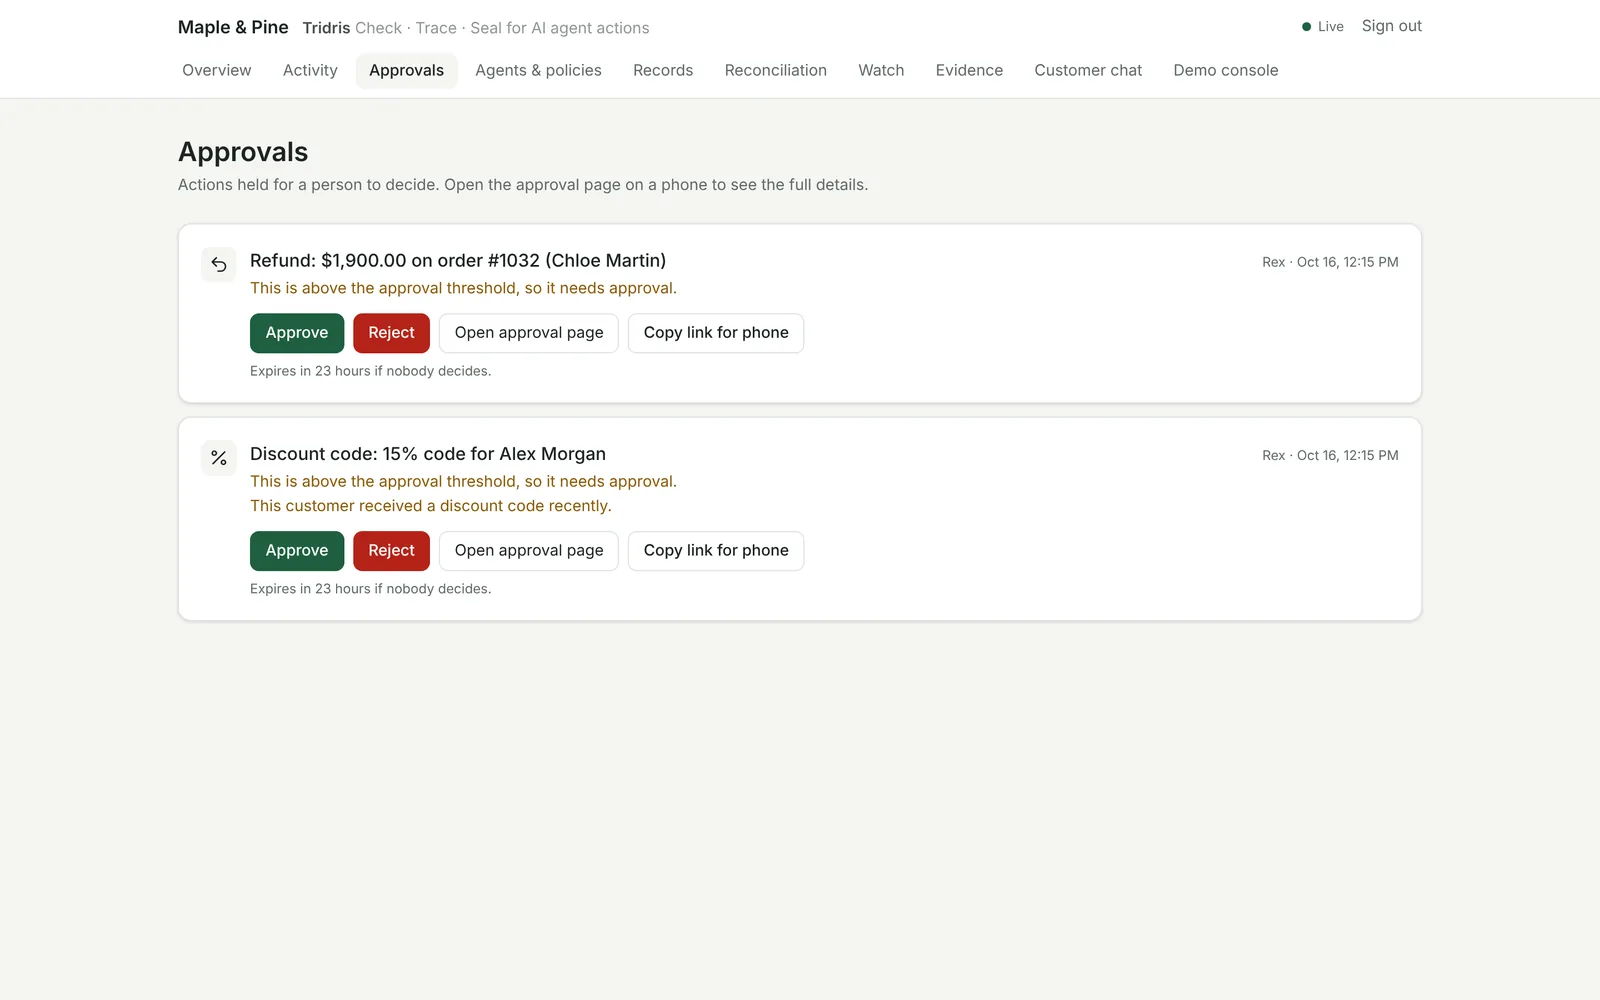Reject the discount code for Alex Morgan
1600x1000 pixels.
tap(391, 551)
